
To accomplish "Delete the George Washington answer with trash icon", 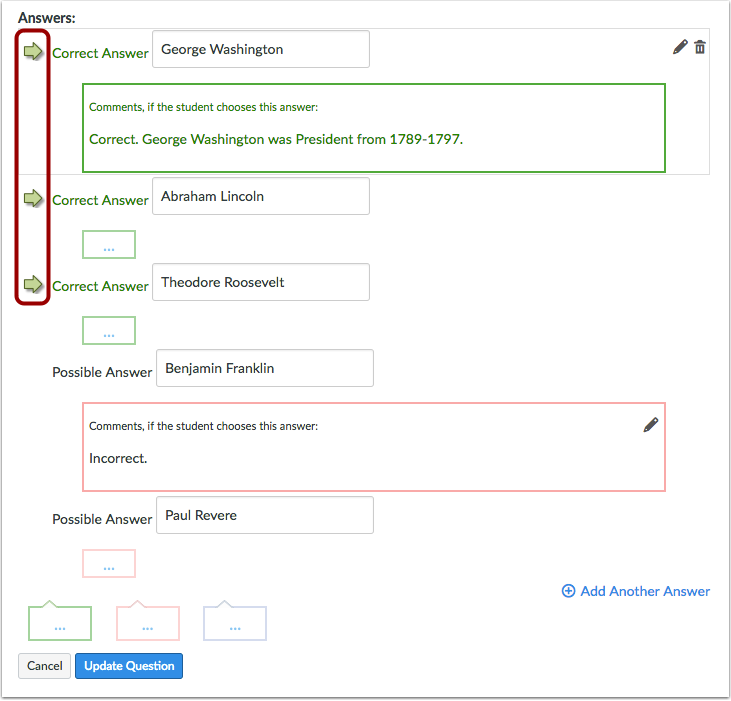I will tap(700, 47).
